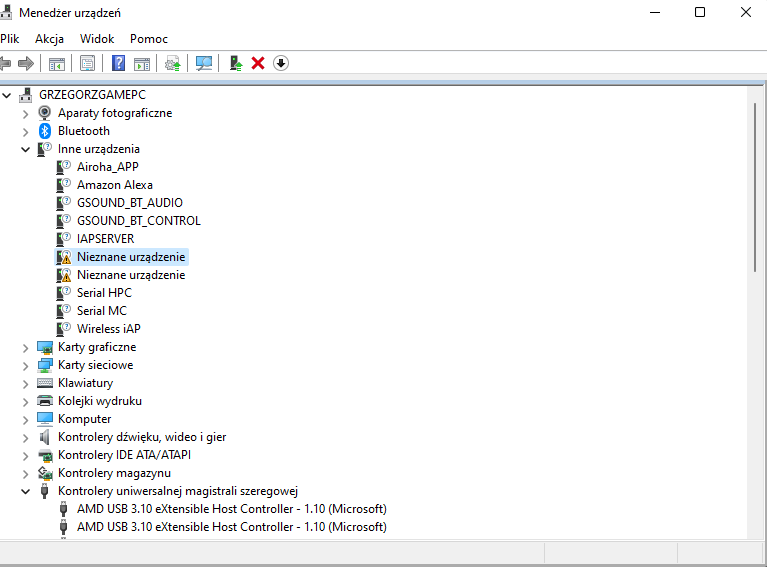Toggle the console tree pane toolbar icon
Screen dimensions: 767x567
[x=57, y=64]
